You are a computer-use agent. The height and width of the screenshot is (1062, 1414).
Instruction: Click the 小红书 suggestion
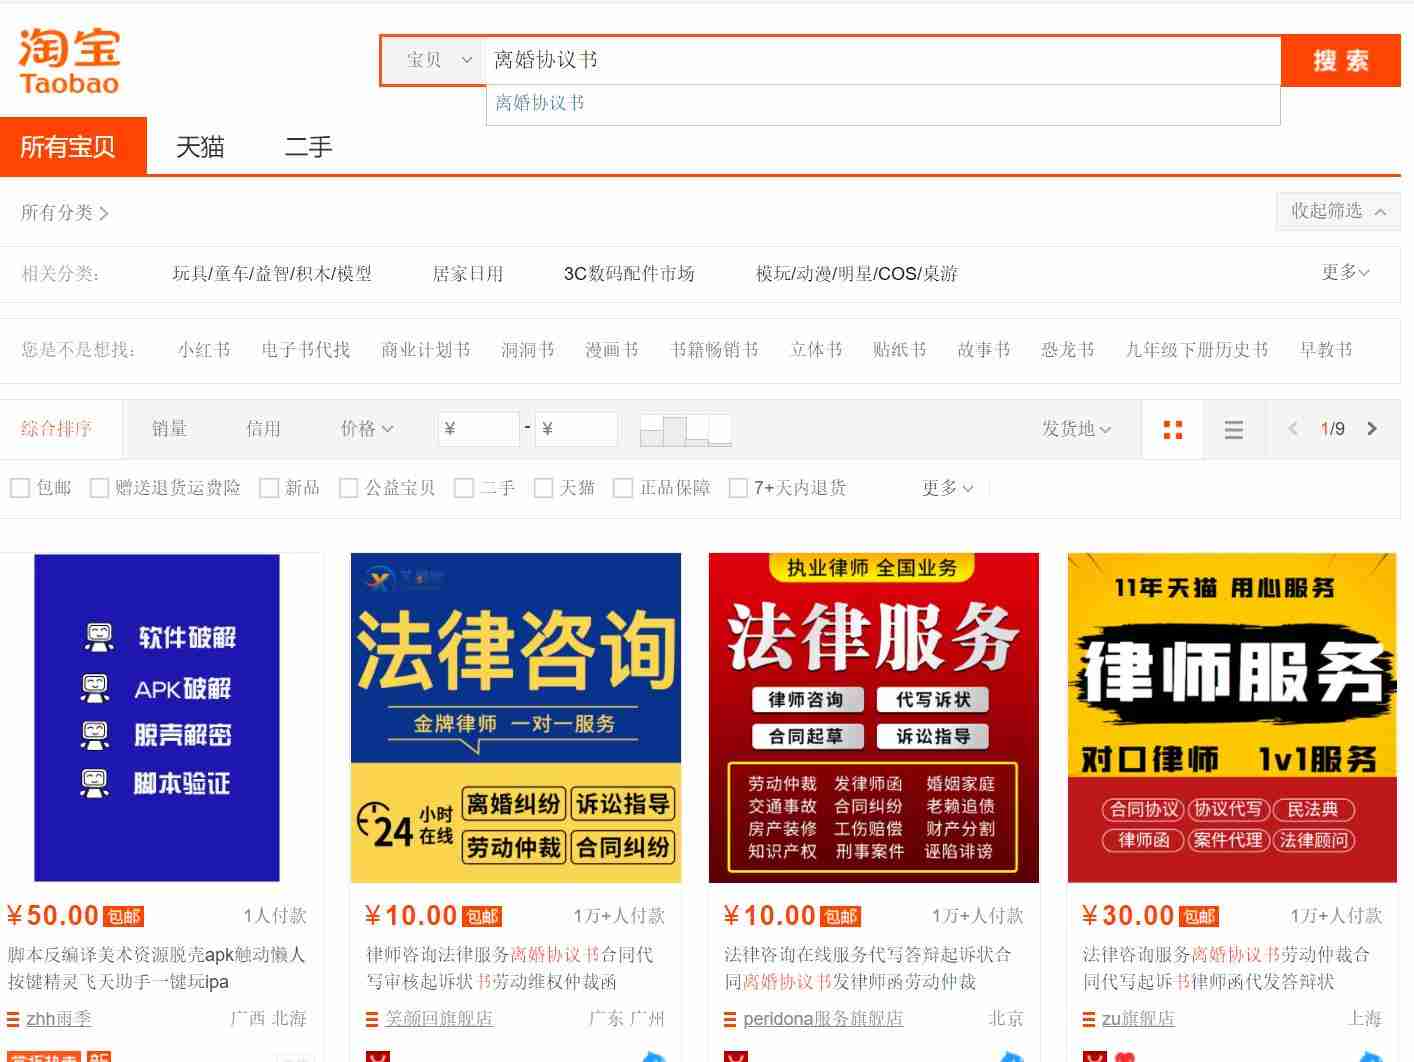(204, 350)
